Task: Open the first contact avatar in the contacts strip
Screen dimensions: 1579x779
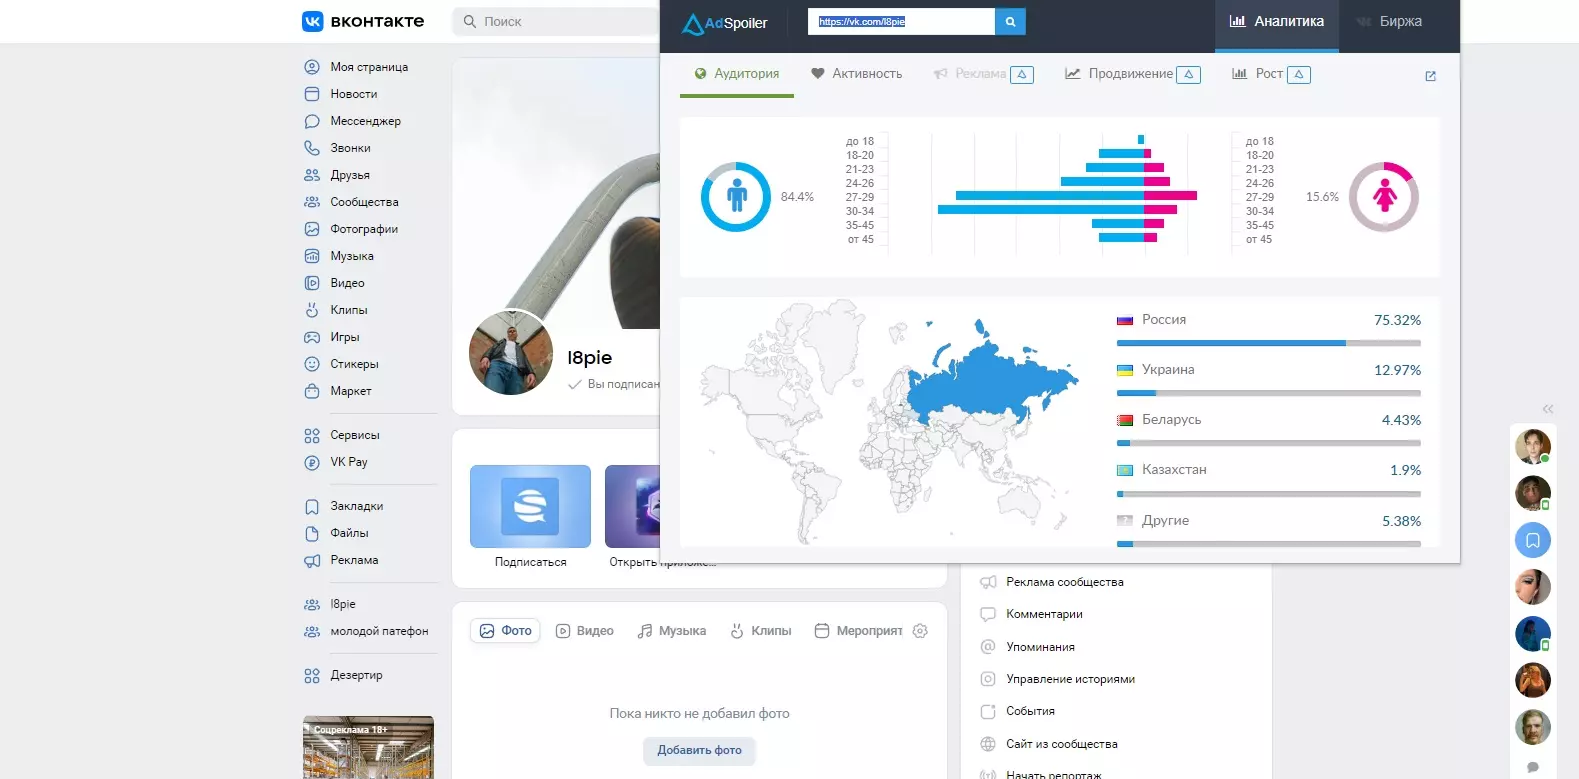Action: [x=1532, y=446]
